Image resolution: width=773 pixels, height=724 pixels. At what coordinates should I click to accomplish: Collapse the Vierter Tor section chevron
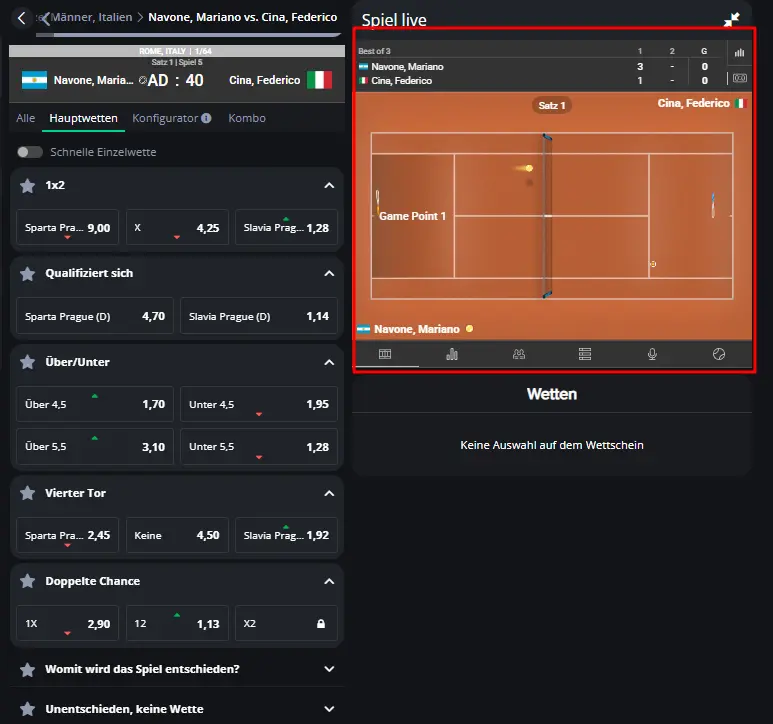click(x=329, y=493)
